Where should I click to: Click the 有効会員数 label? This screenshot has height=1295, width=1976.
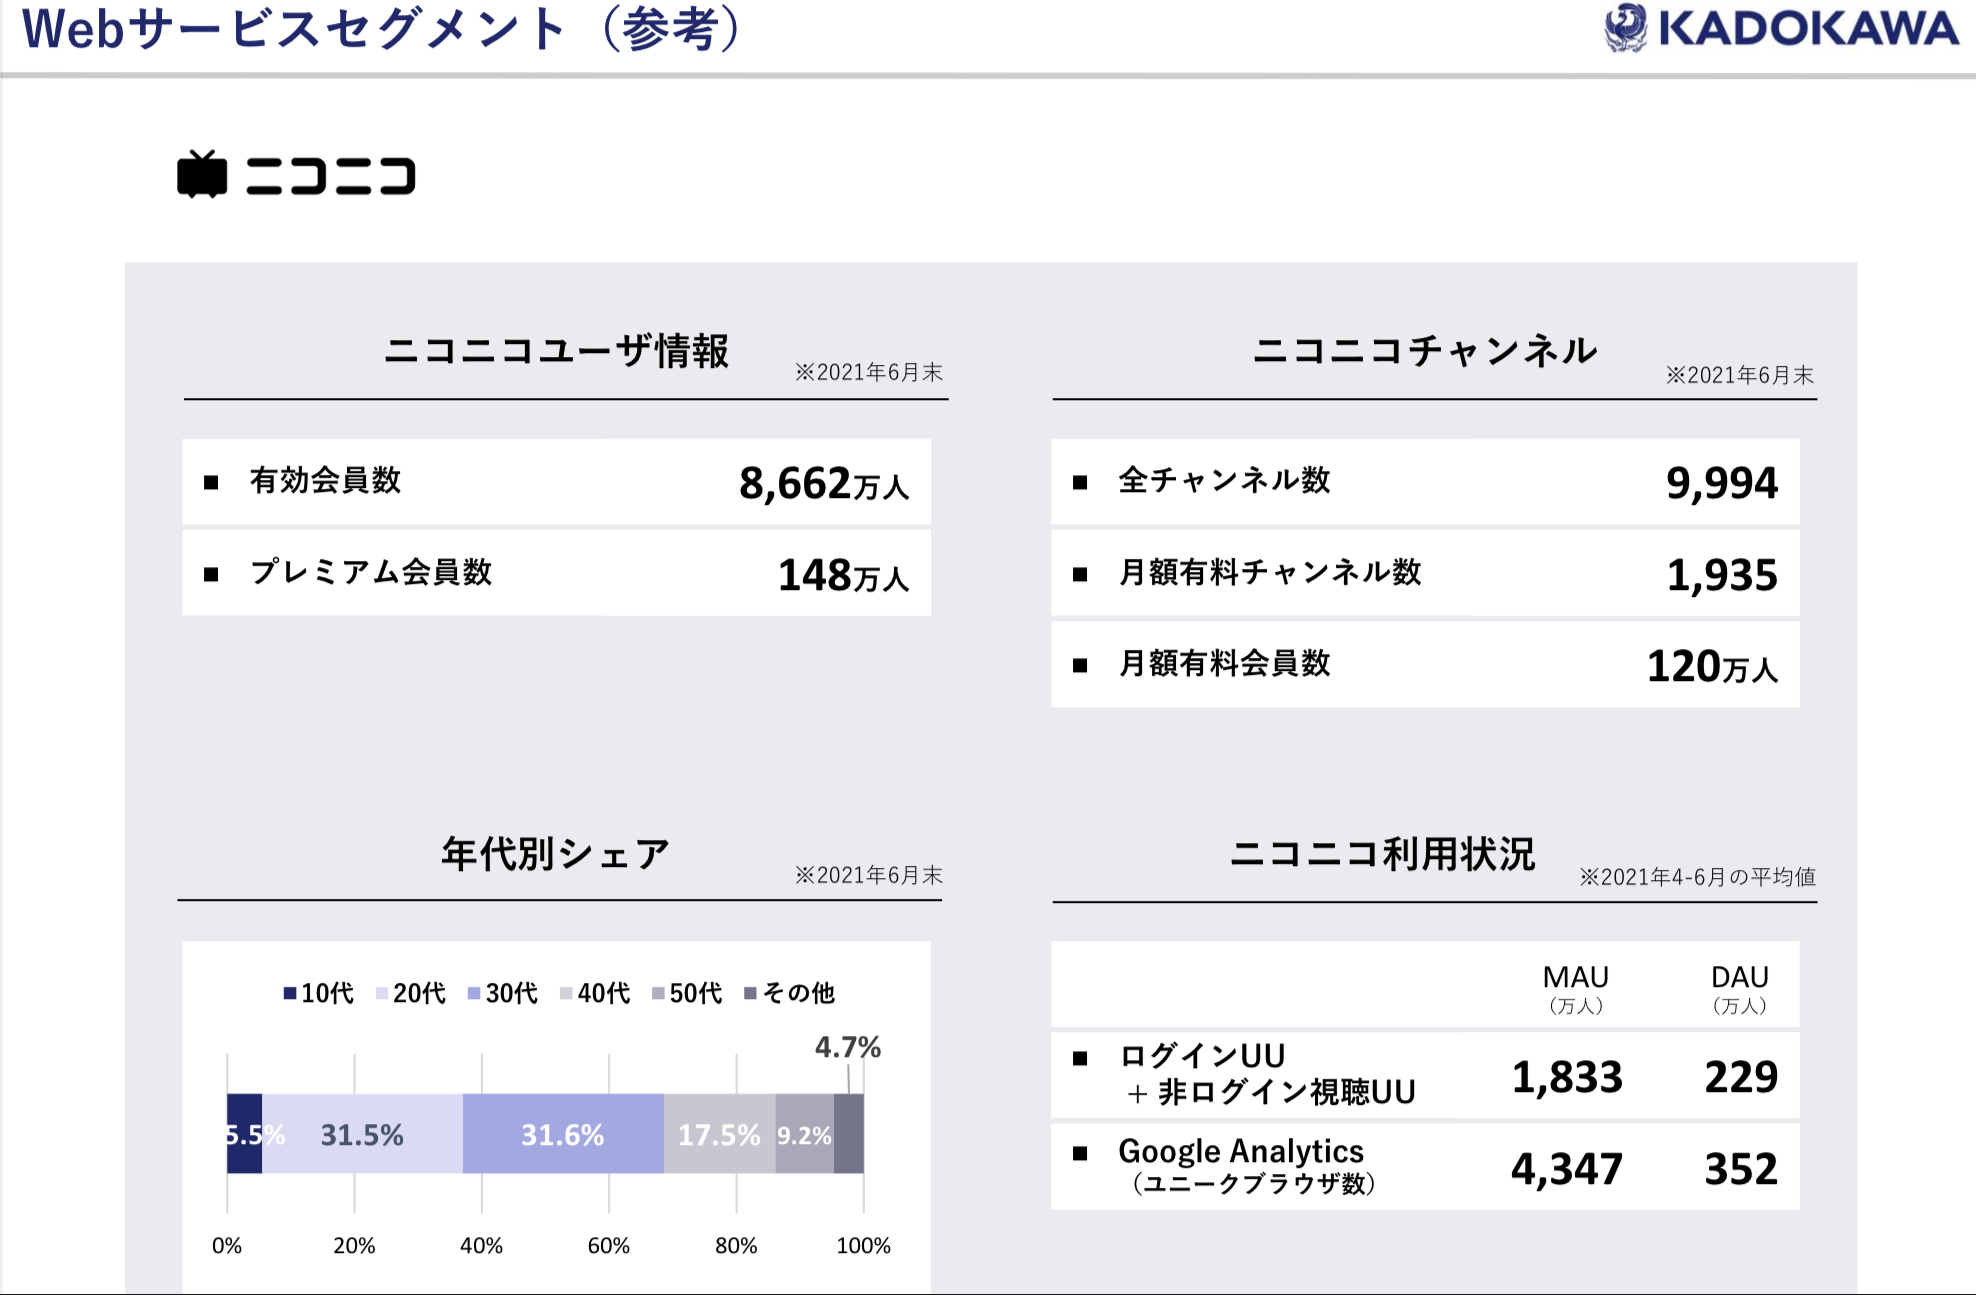click(325, 481)
